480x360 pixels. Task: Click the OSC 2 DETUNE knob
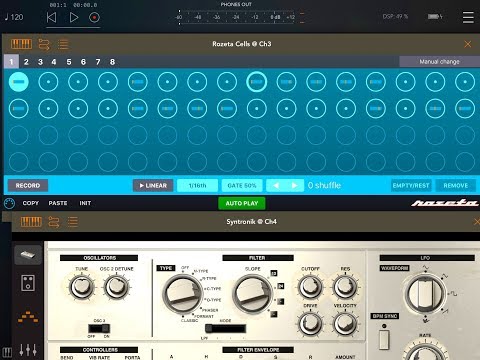coord(117,287)
